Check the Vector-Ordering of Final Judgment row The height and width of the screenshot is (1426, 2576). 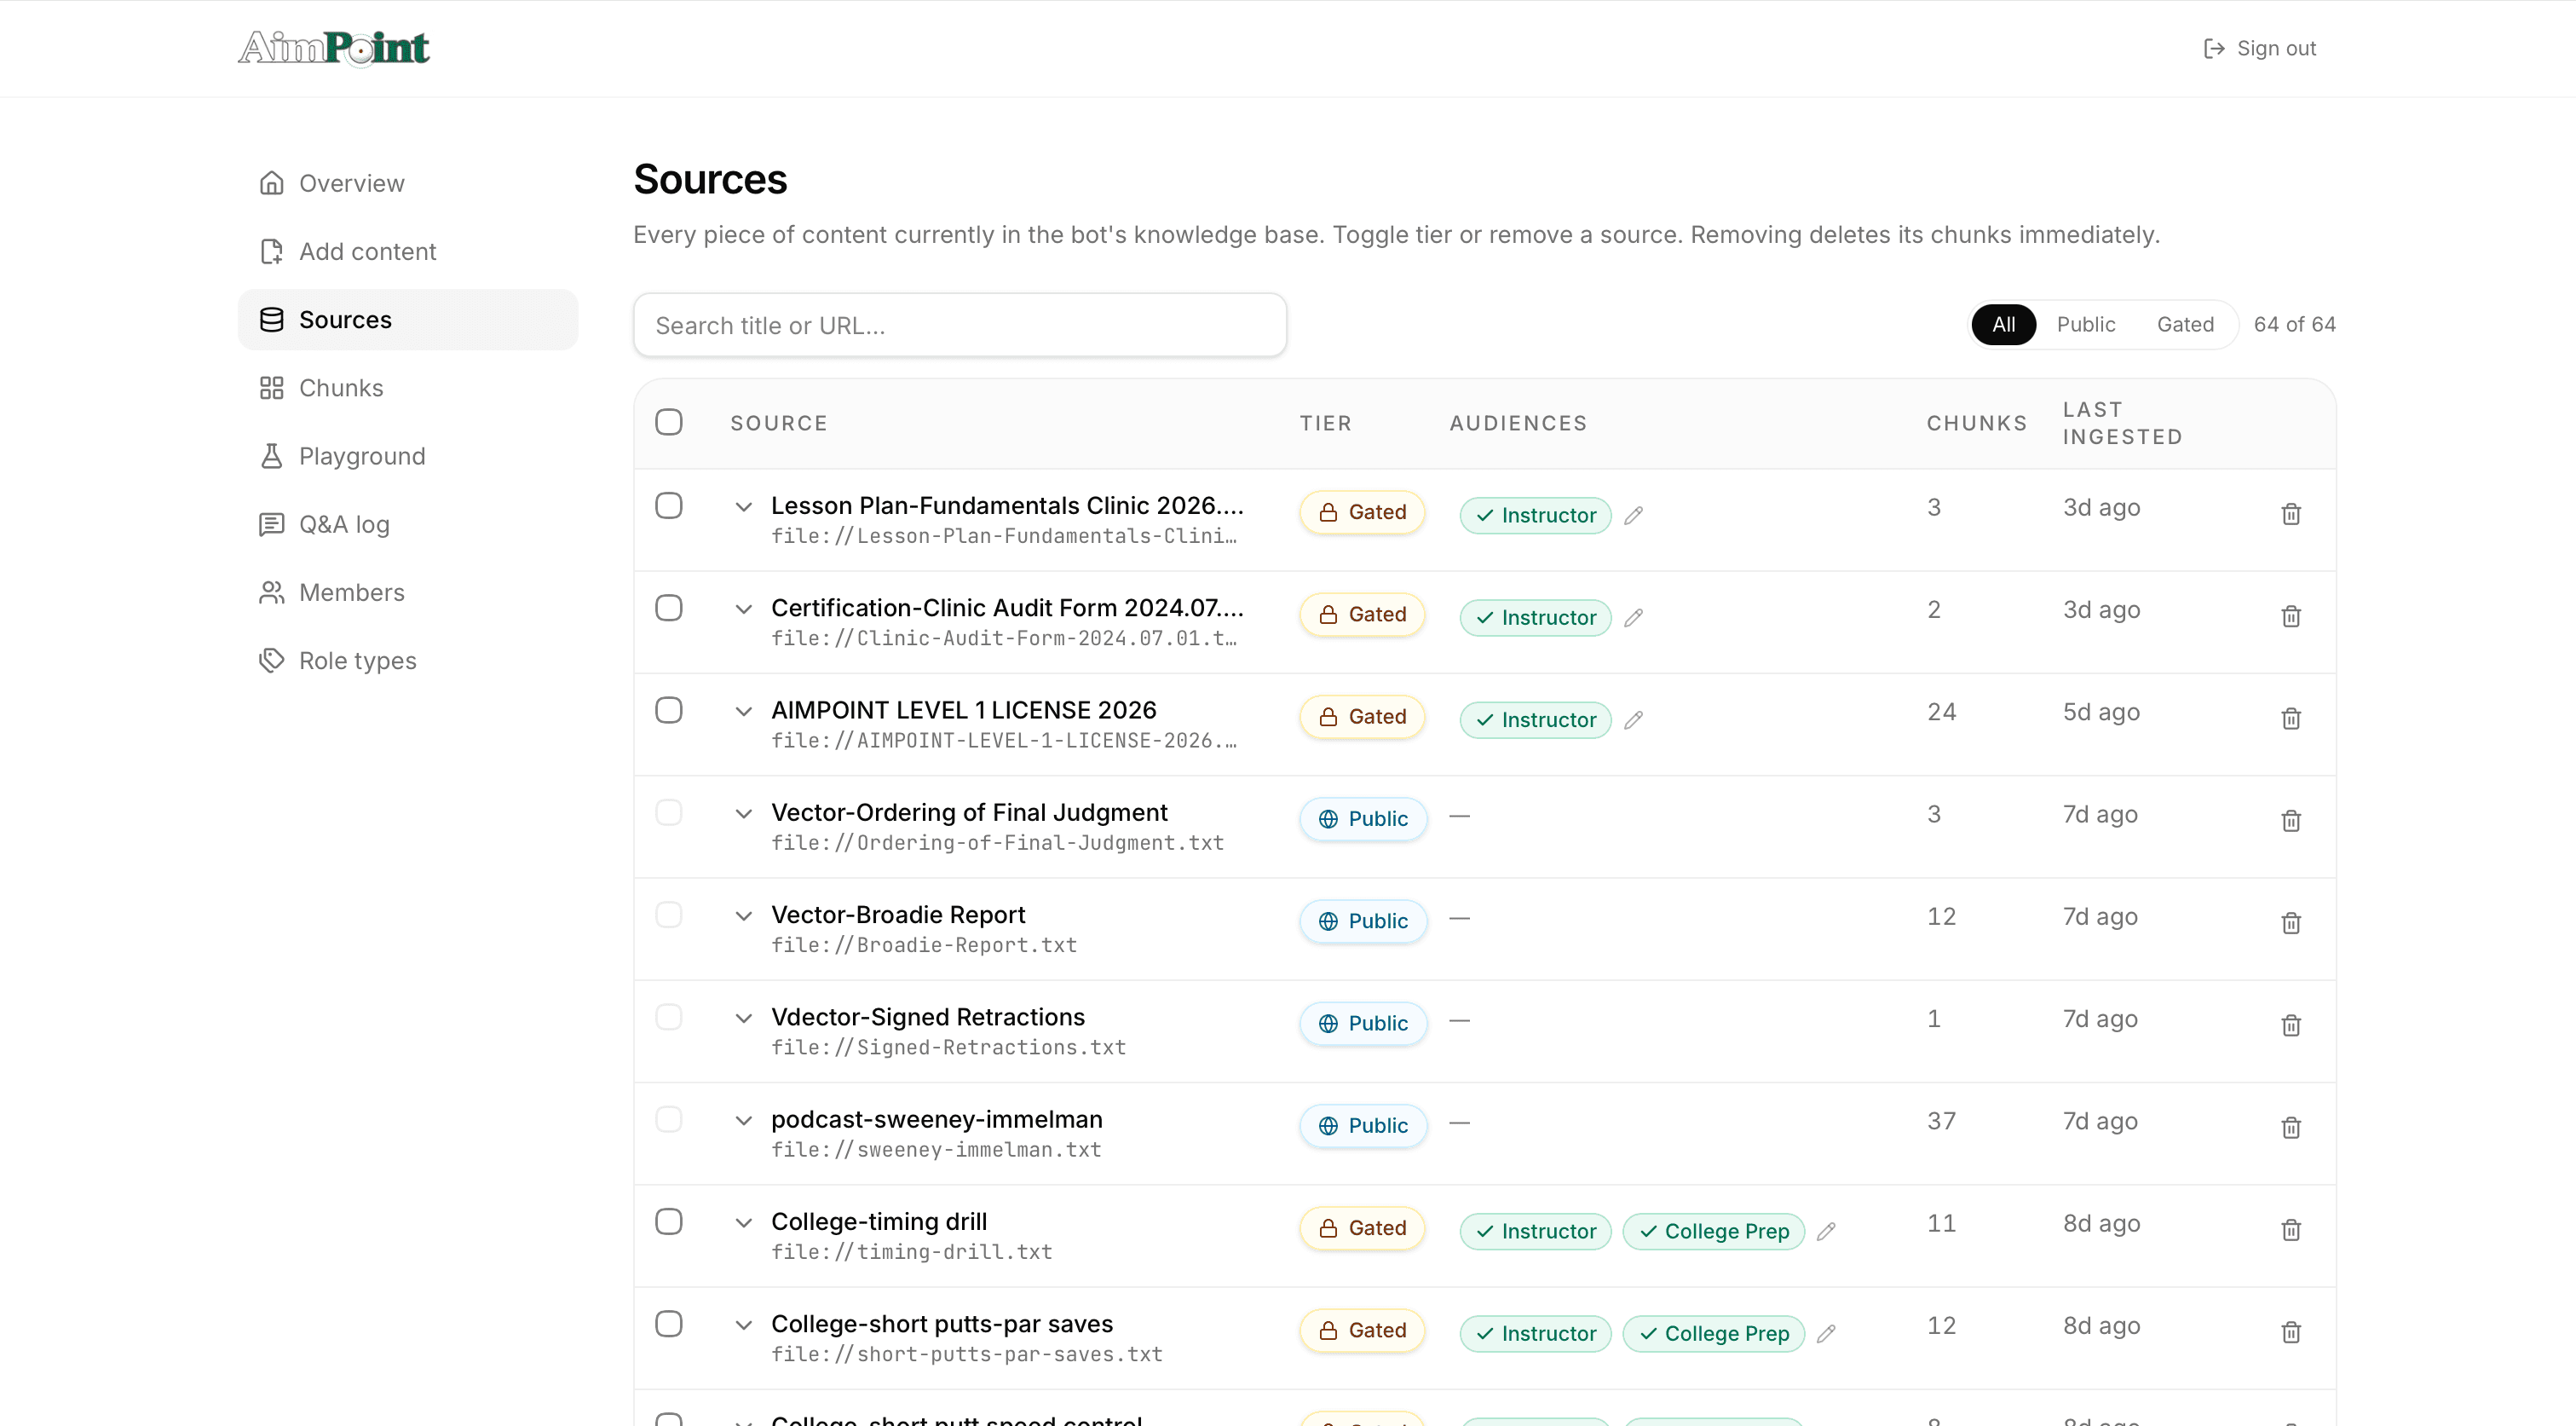coord(669,812)
